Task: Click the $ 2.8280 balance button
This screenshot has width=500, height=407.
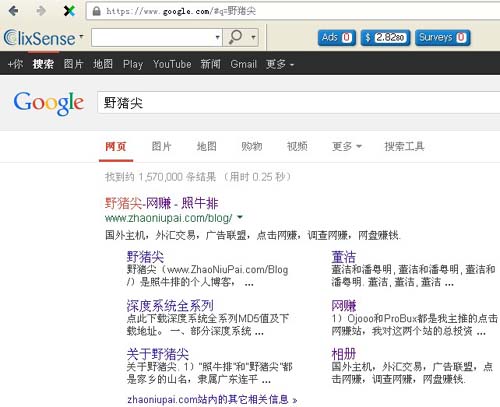Action: (x=385, y=37)
